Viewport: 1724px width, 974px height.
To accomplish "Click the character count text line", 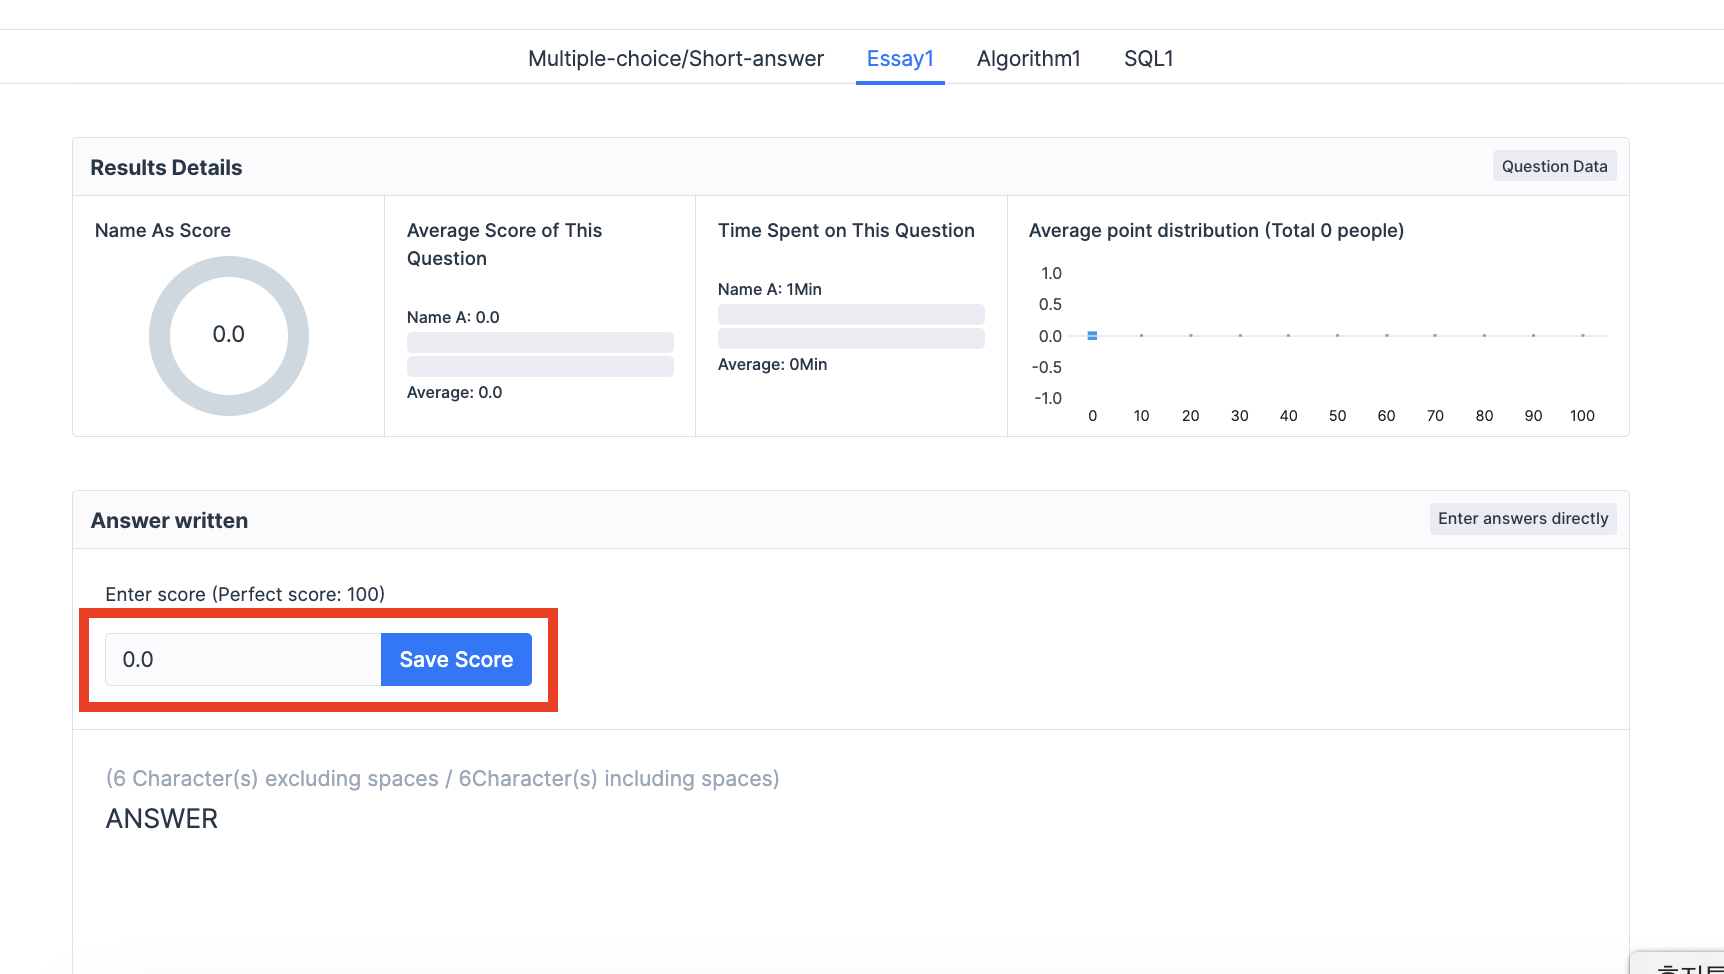I will [442, 779].
